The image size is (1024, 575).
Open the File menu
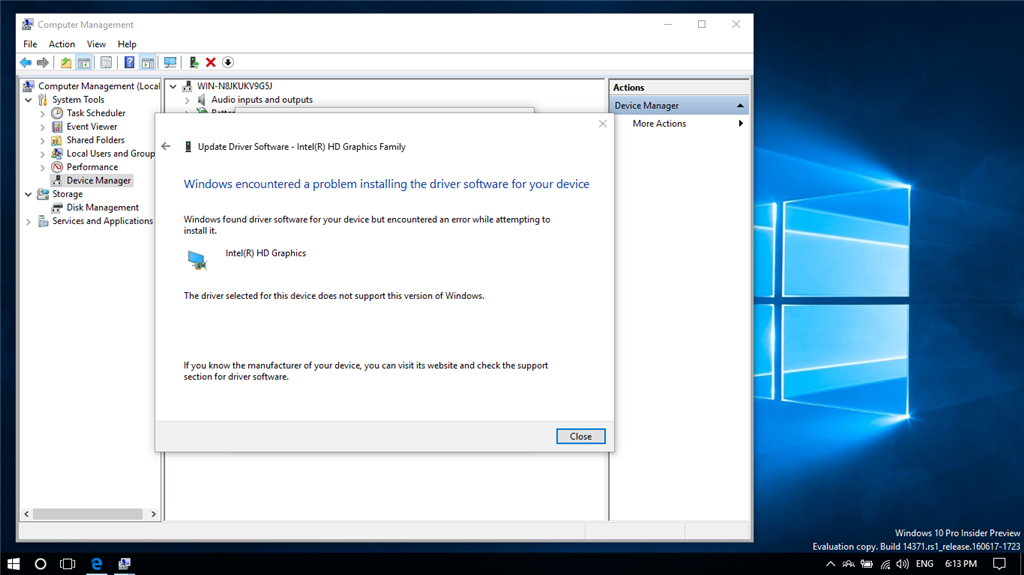pyautogui.click(x=30, y=44)
